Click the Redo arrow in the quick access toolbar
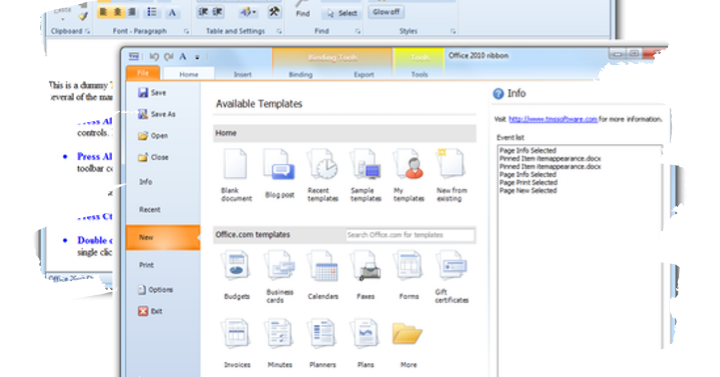 169,56
